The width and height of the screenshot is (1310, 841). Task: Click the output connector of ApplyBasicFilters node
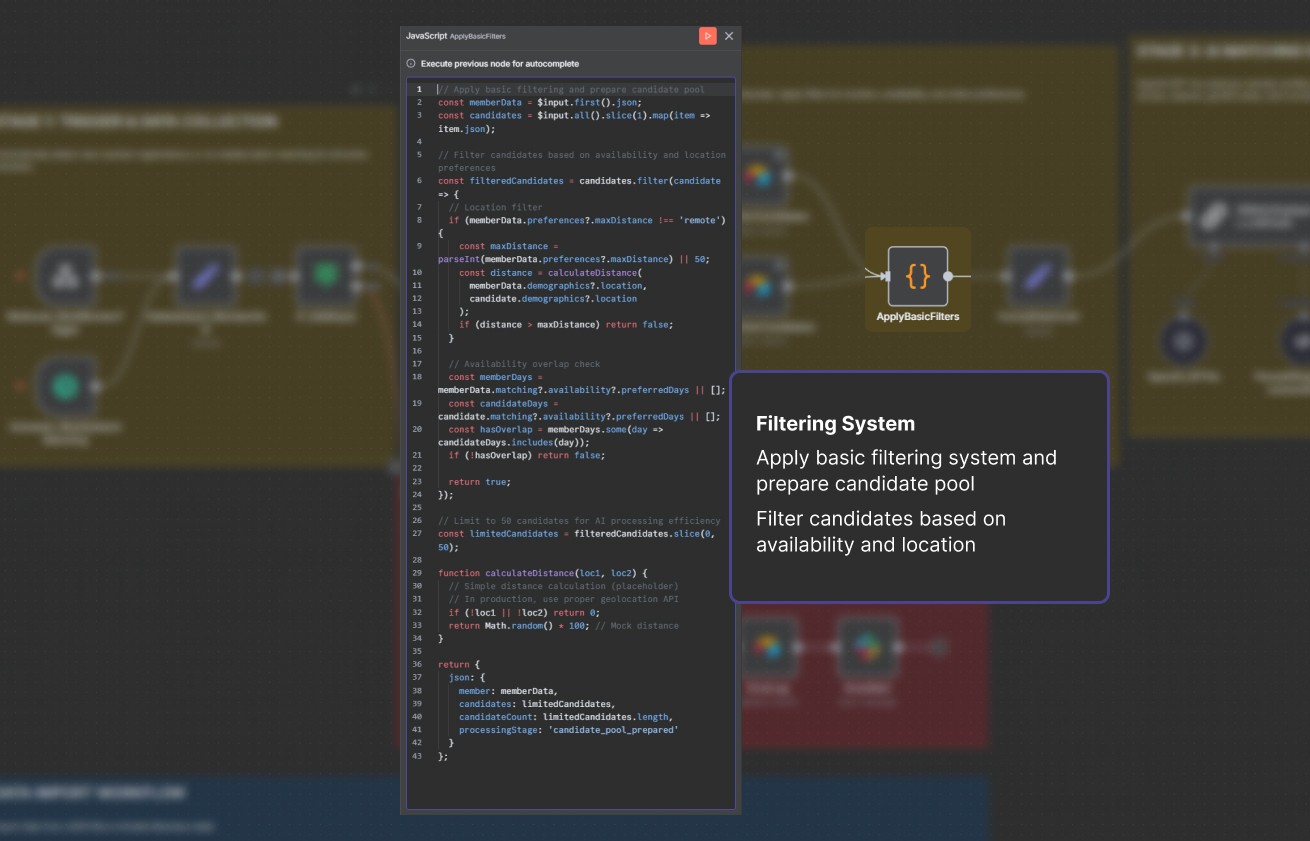tap(949, 276)
